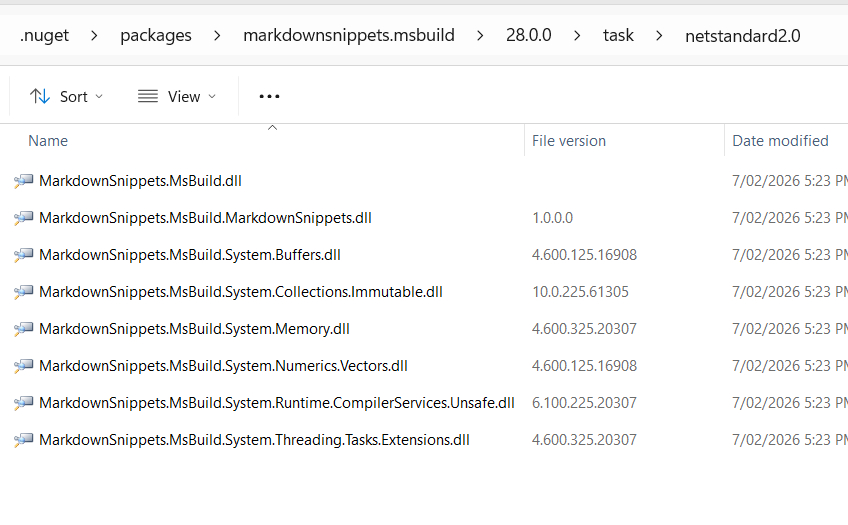Click the CompilerServices.Unsafe.dll file icon
The width and height of the screenshot is (848, 525).
(23, 403)
